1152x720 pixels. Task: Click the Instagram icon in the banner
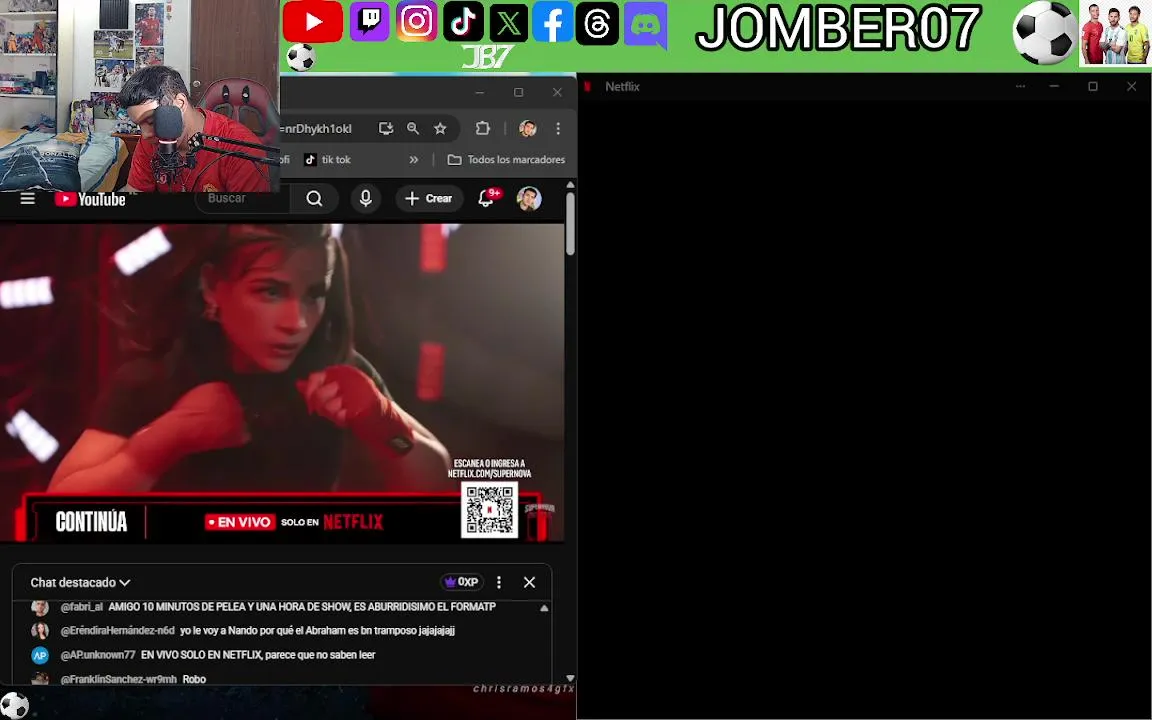[417, 21]
